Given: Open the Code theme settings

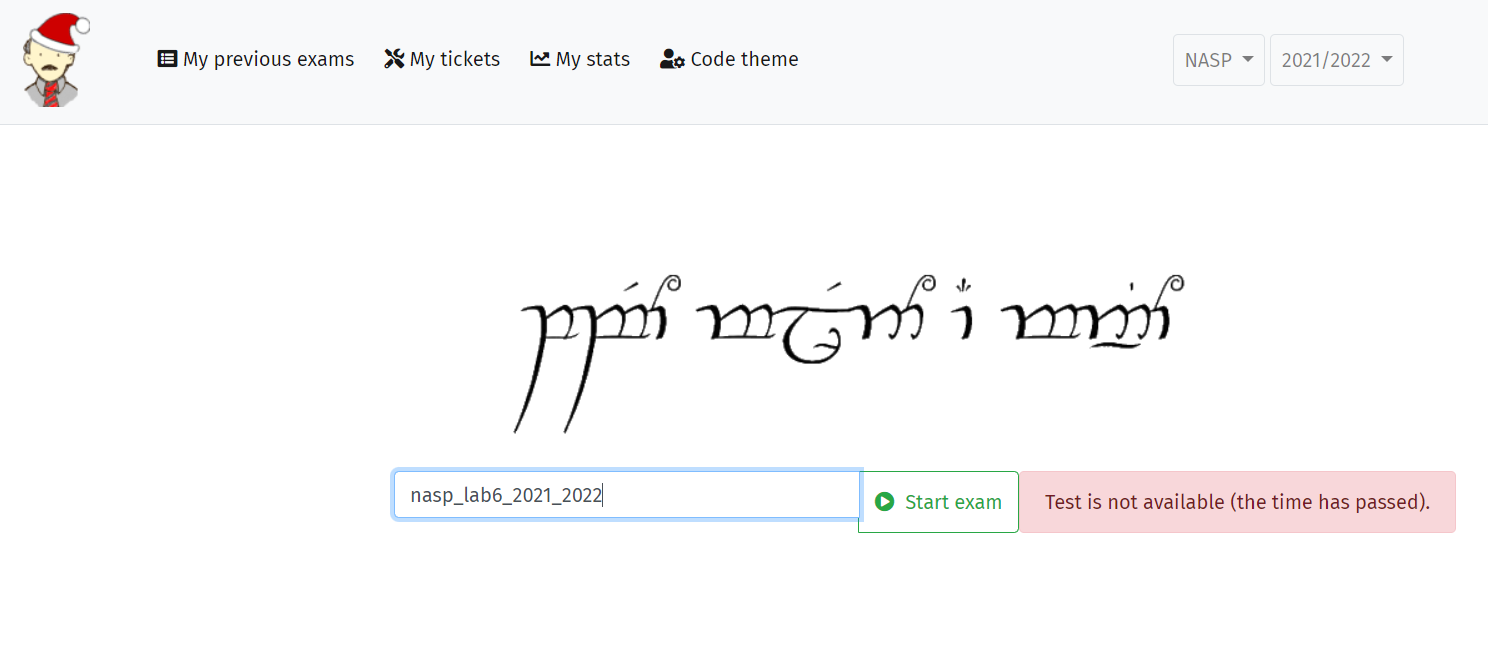Looking at the screenshot, I should [x=729, y=59].
